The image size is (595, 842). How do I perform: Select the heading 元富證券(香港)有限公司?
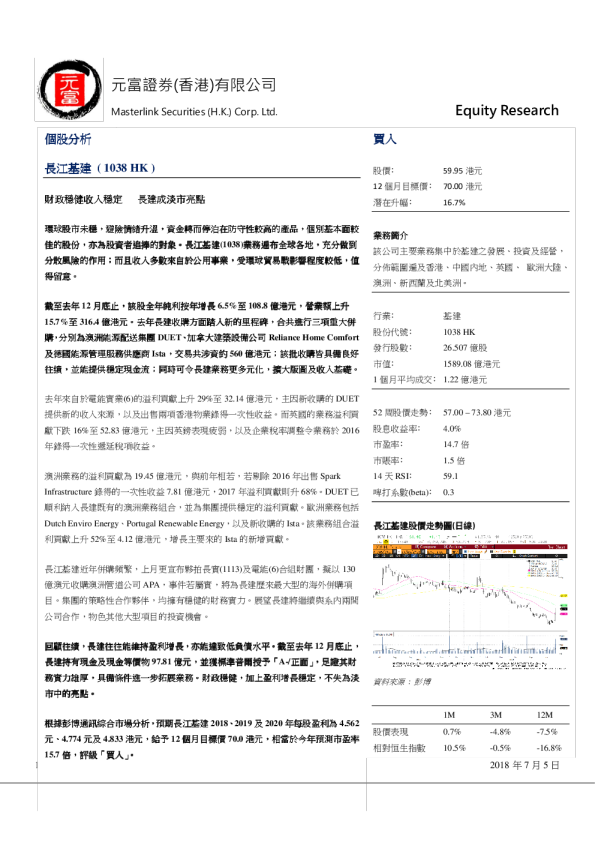[x=194, y=85]
